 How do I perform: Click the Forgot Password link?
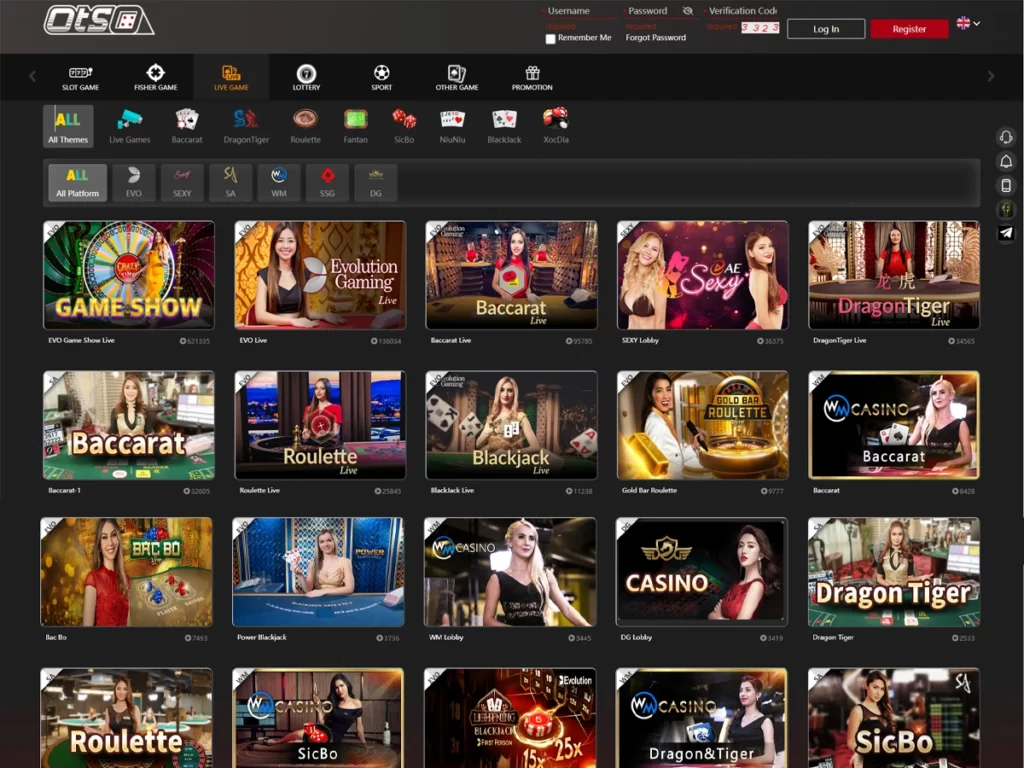[x=655, y=37]
